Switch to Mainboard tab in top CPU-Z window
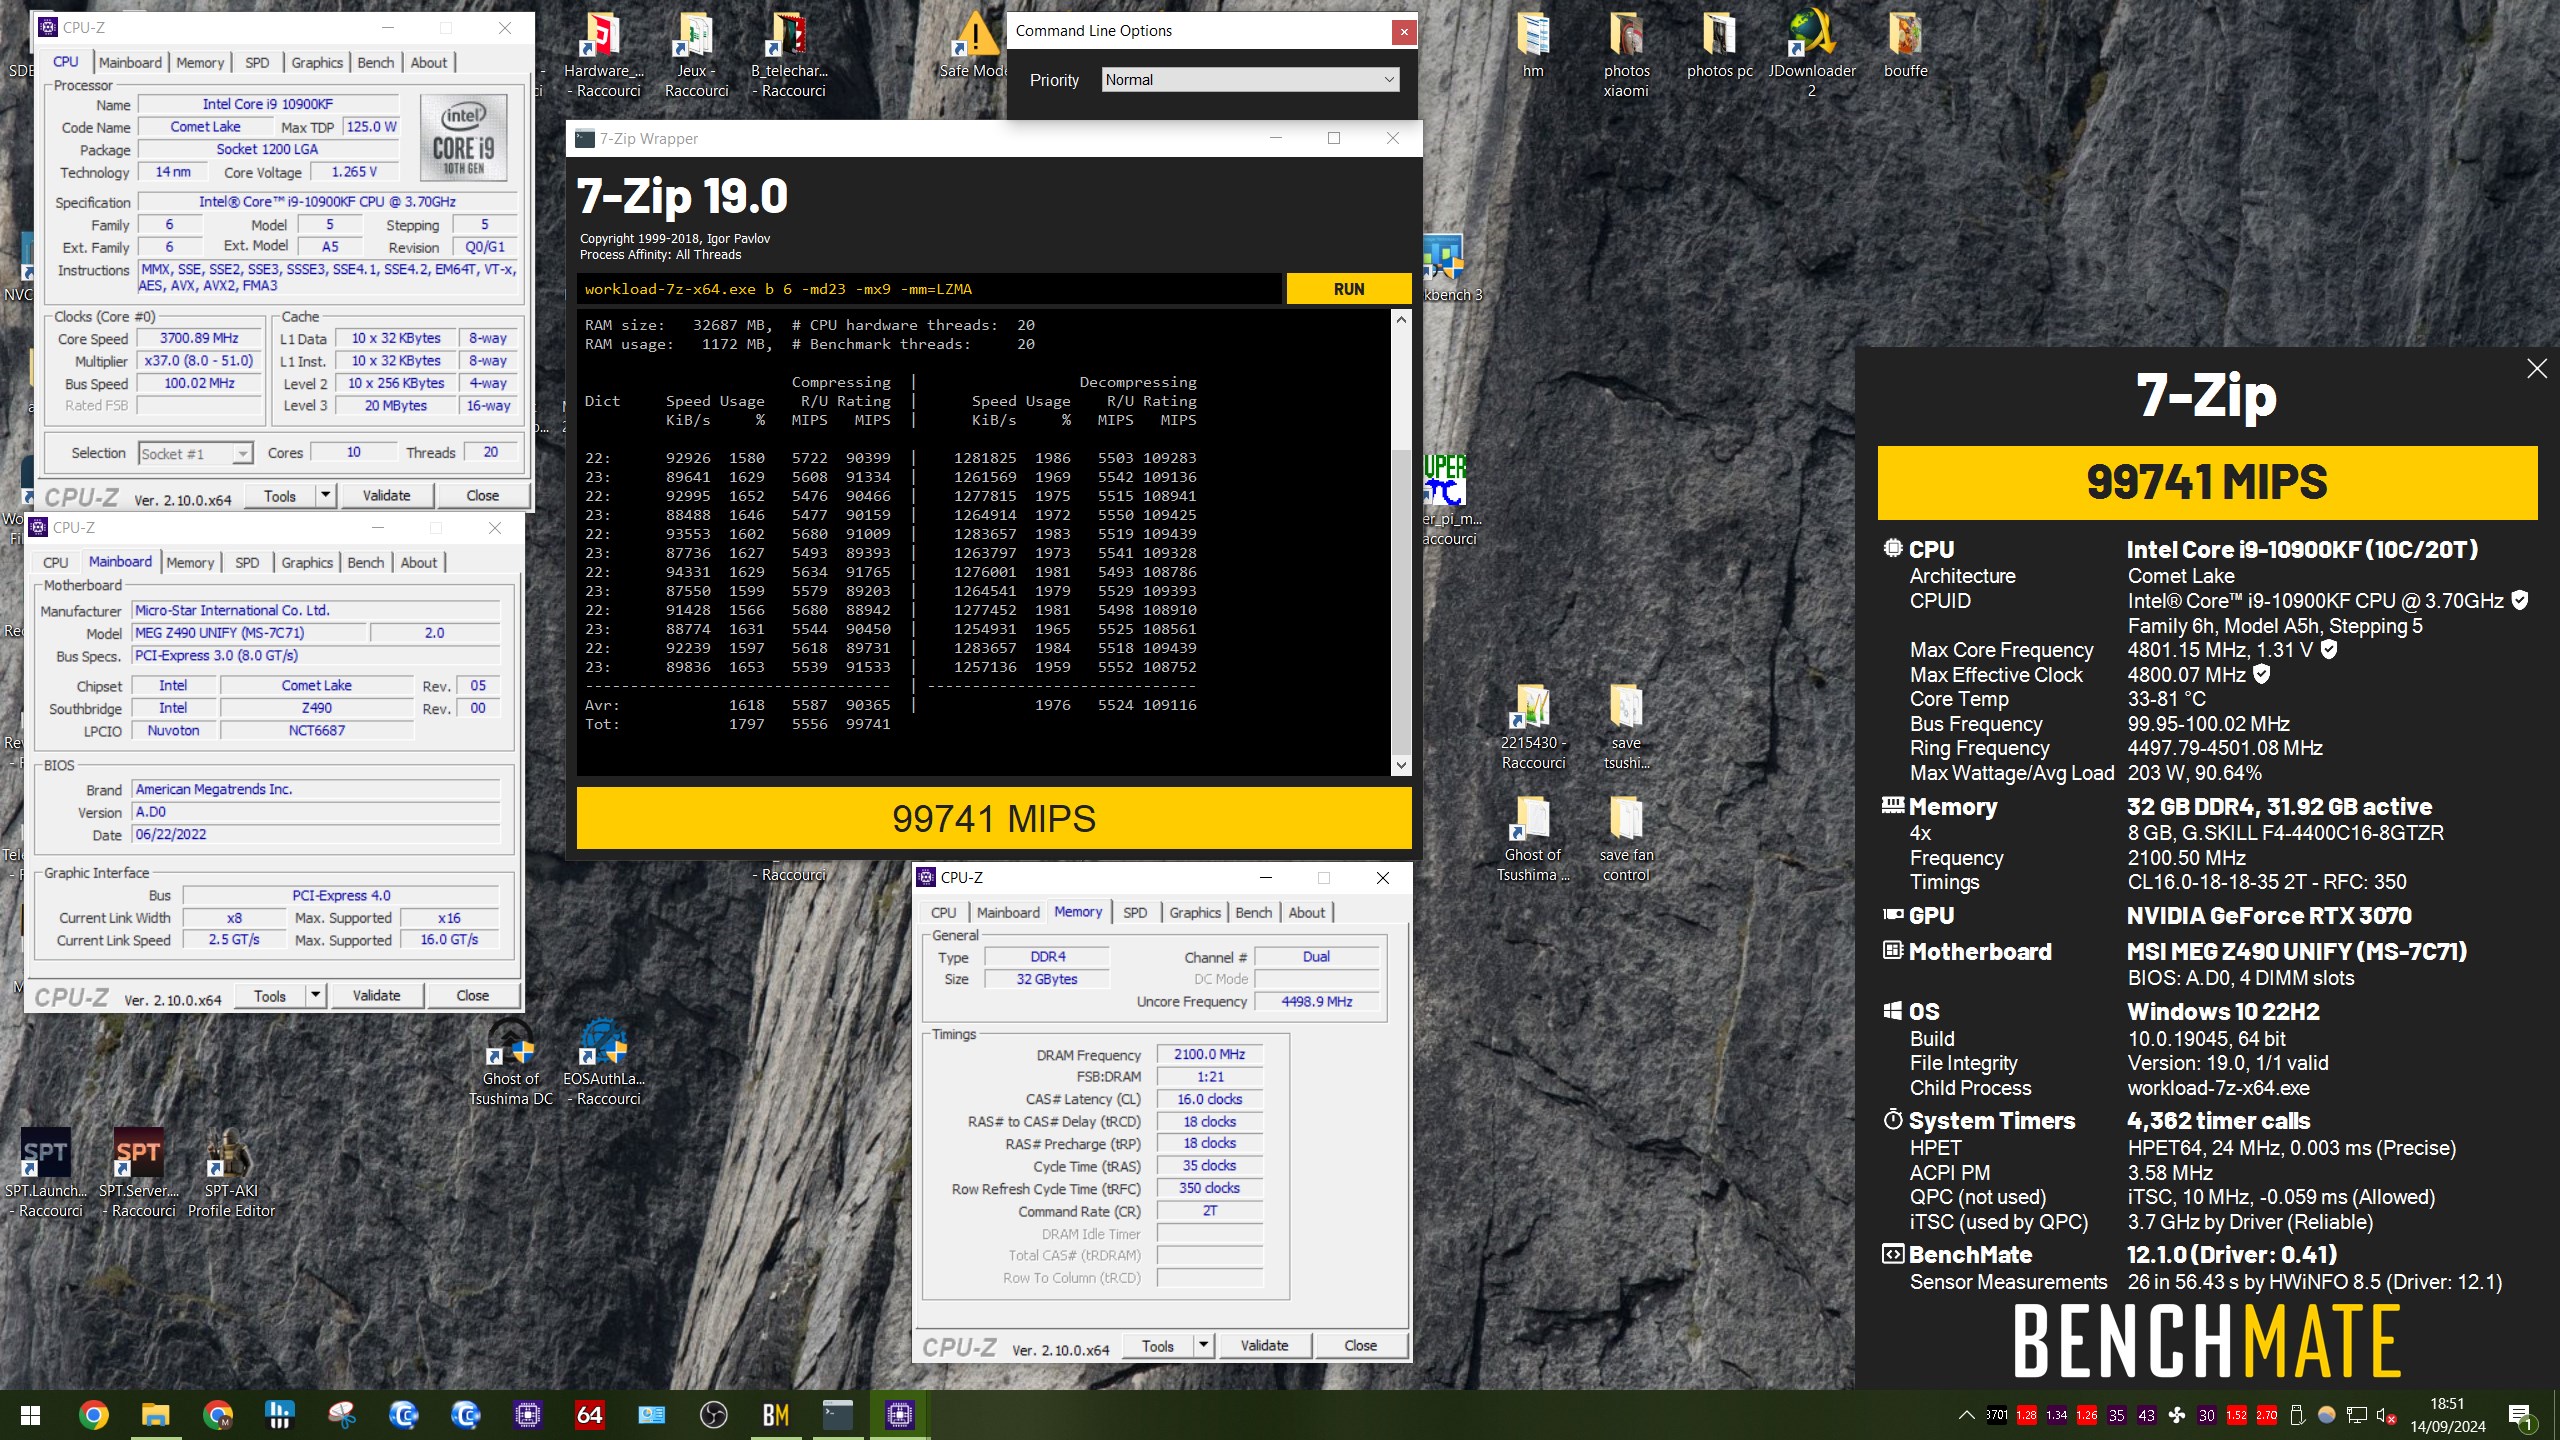Screen dimensions: 2560x1440 [x=130, y=62]
